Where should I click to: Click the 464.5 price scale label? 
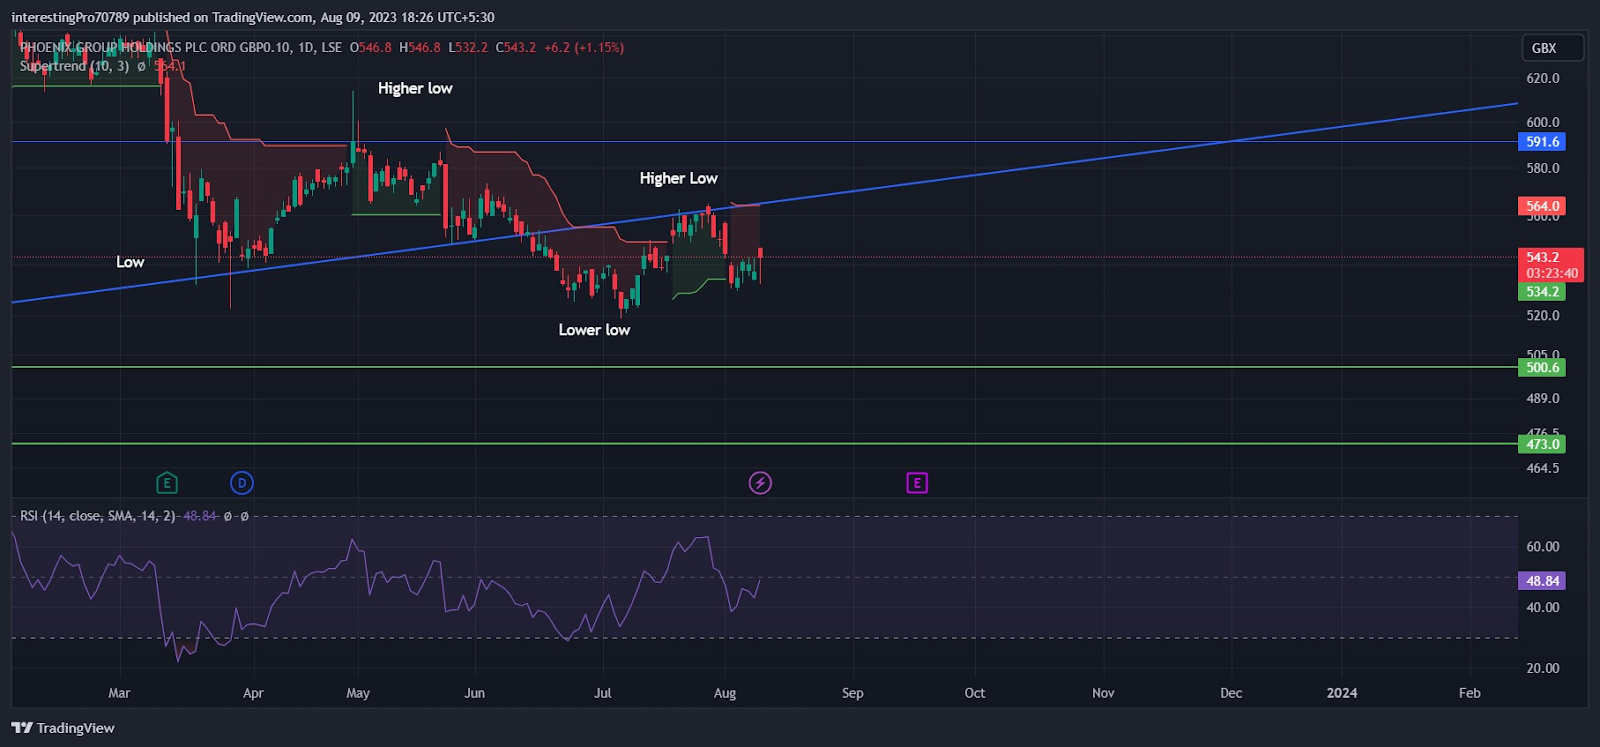pyautogui.click(x=1542, y=468)
